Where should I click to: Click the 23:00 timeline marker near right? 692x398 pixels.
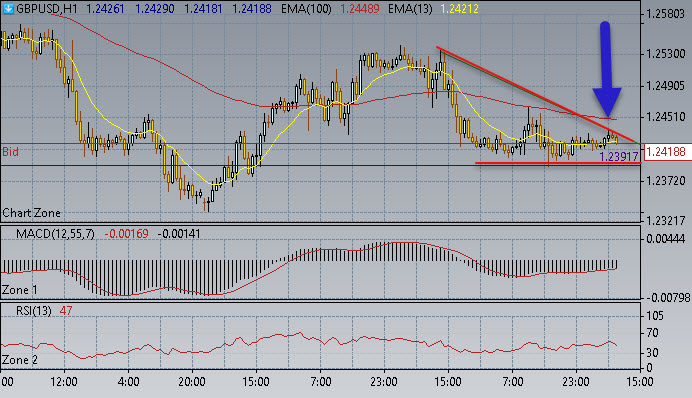click(x=576, y=381)
